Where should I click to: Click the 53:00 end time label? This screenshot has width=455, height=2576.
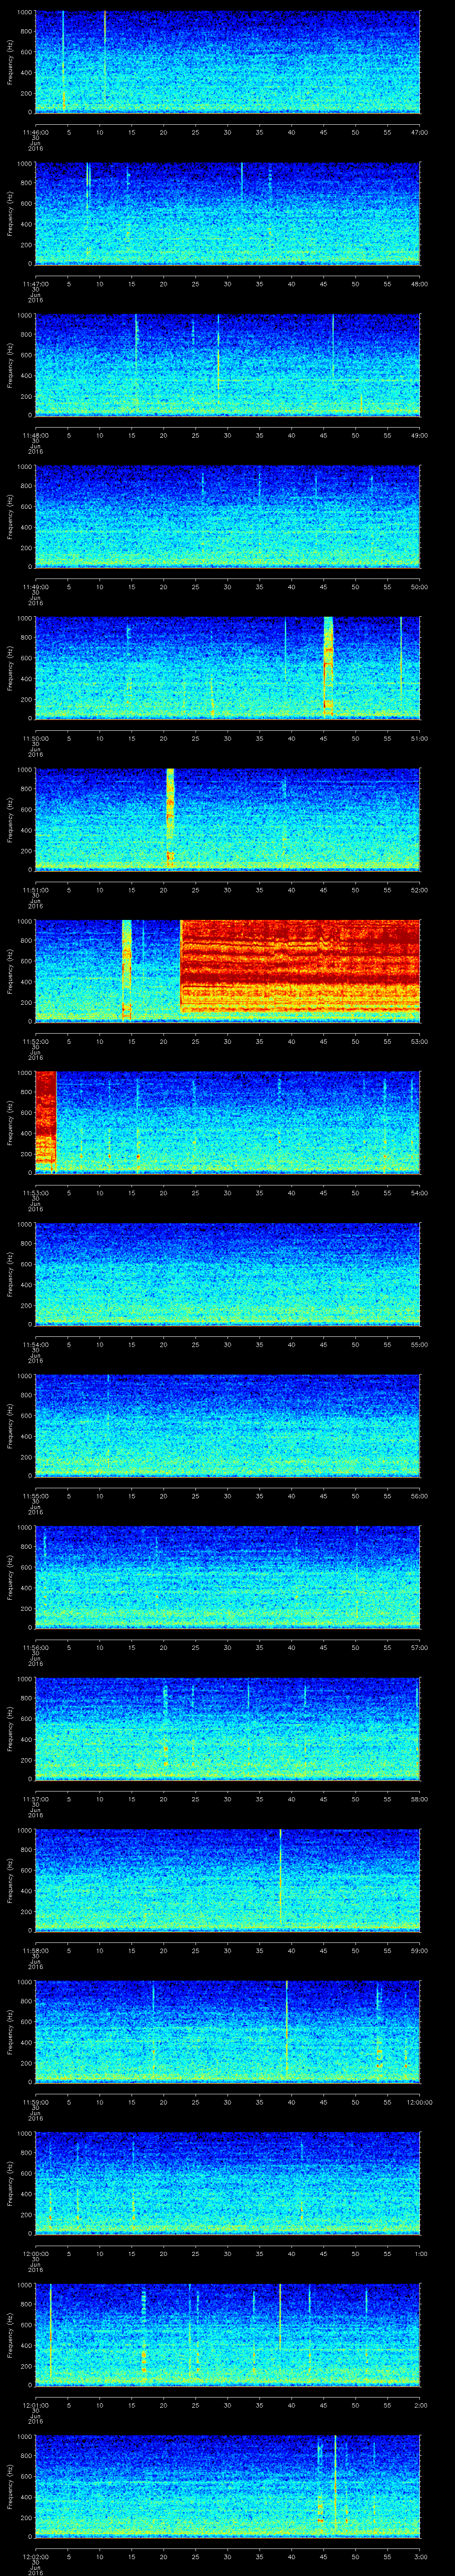tap(420, 1042)
